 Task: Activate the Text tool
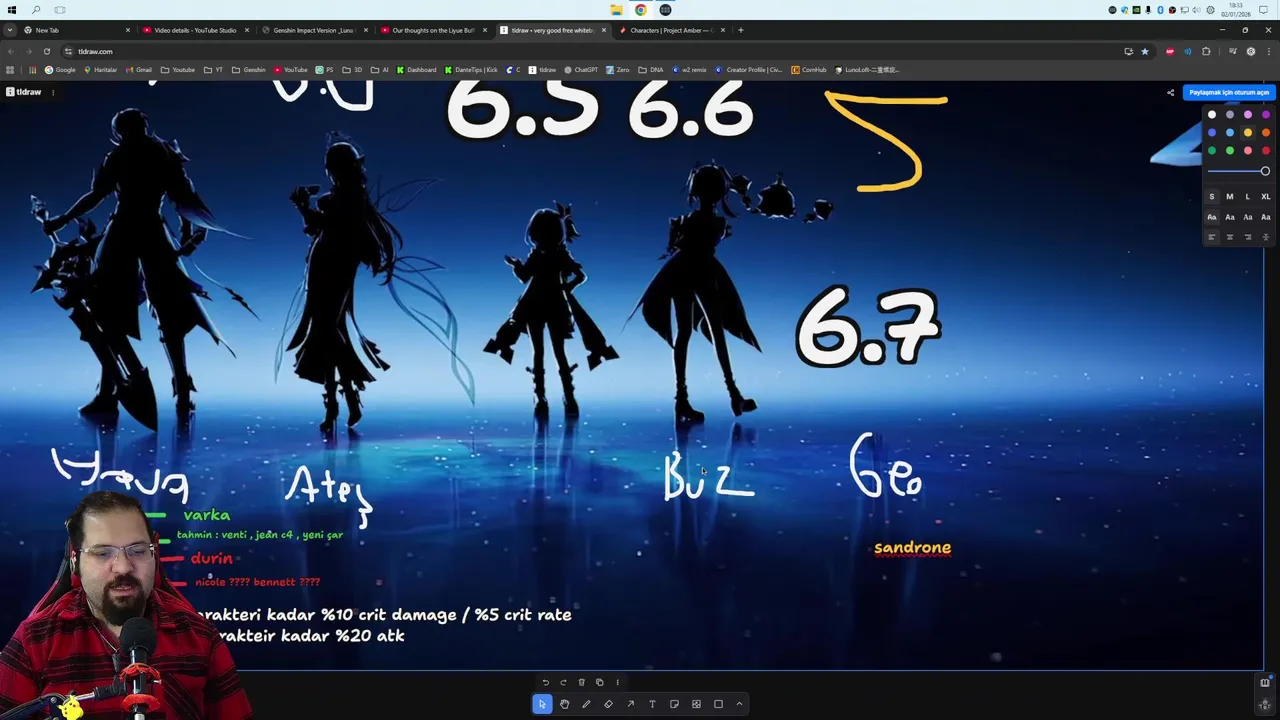tap(652, 704)
